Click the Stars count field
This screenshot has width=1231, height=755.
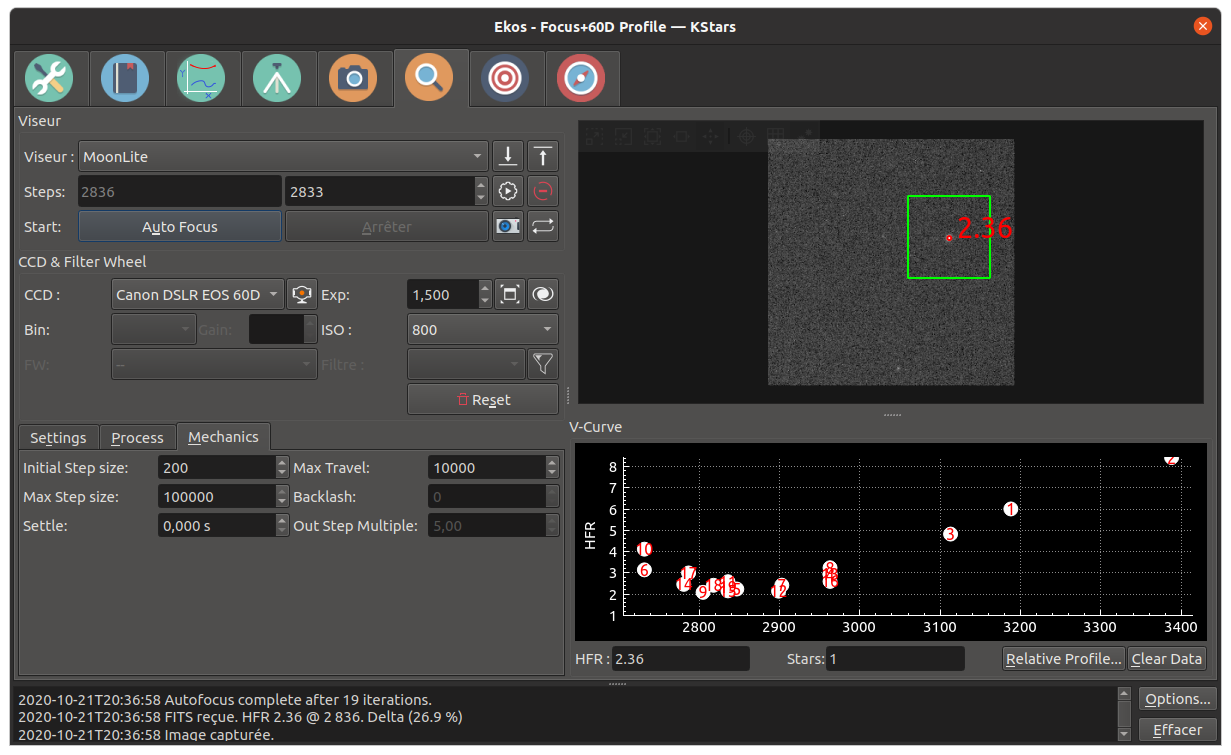895,659
